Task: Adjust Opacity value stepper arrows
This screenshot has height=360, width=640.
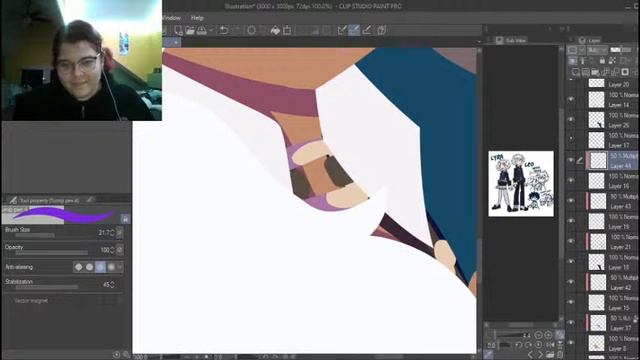Action: 112,250
